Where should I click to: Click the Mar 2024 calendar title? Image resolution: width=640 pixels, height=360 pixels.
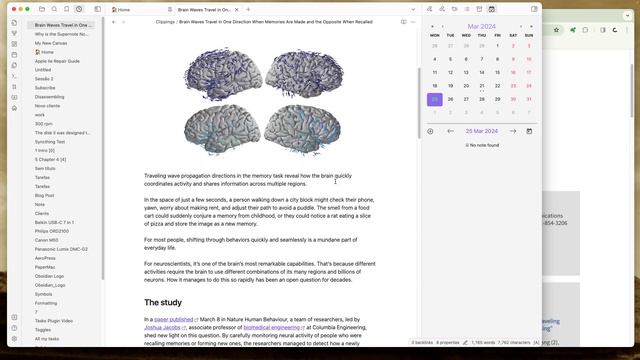[482, 27]
